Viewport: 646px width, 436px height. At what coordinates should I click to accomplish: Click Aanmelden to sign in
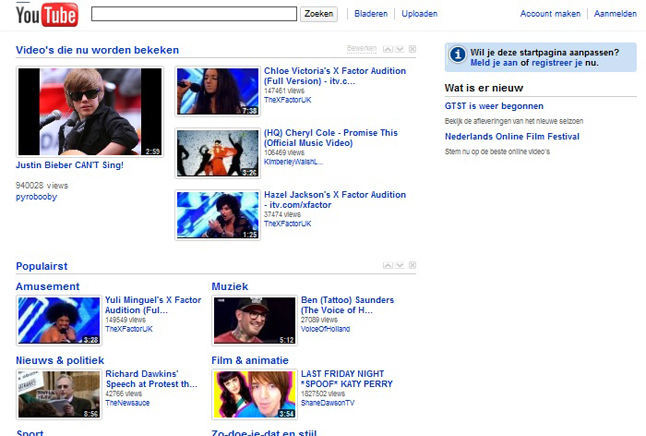tap(615, 14)
